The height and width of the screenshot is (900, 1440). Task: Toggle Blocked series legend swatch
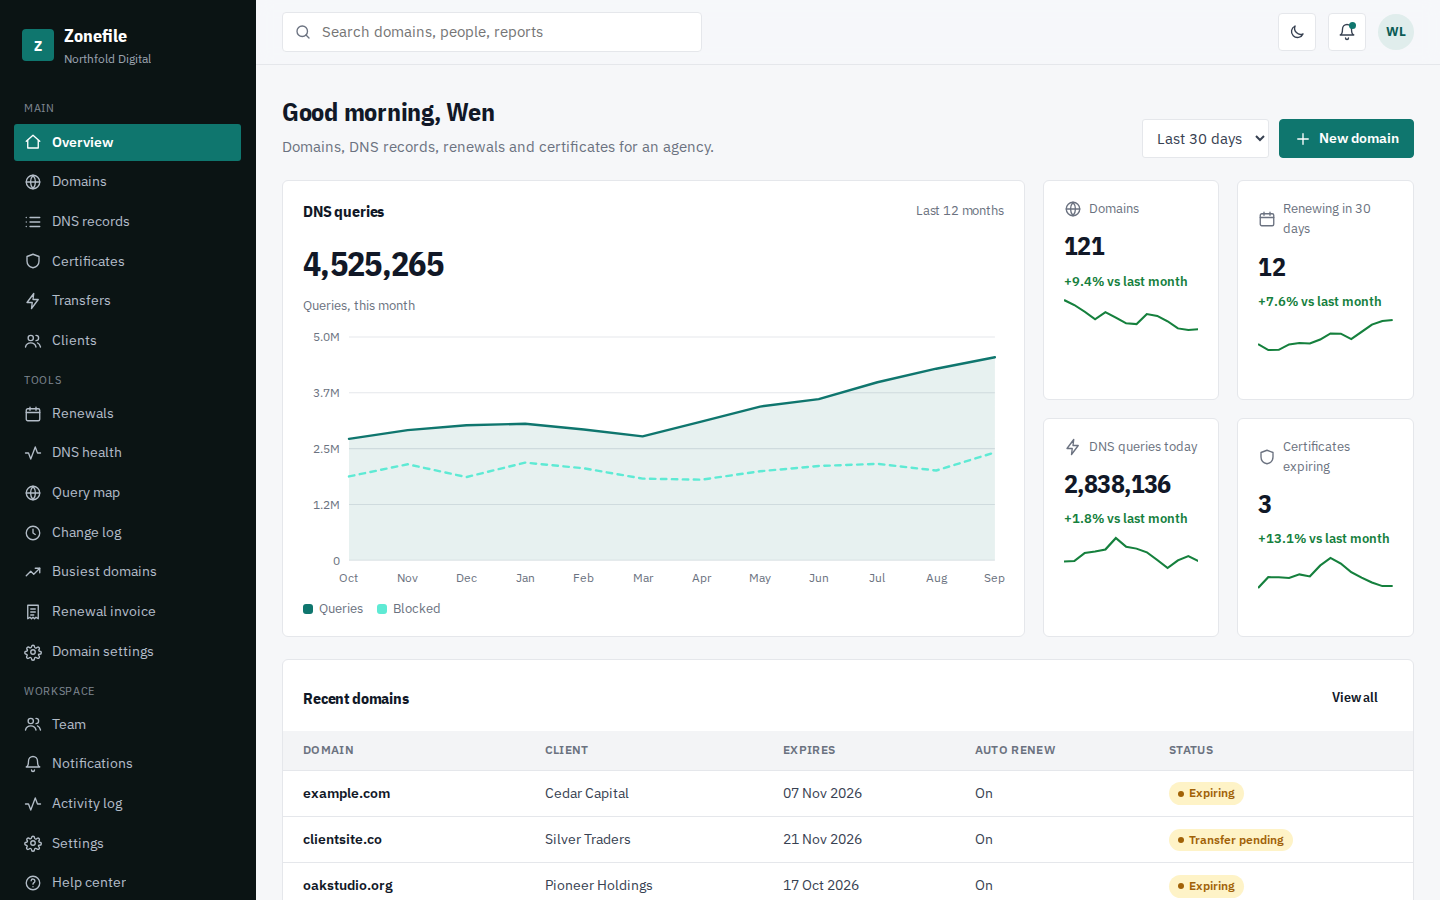click(382, 609)
